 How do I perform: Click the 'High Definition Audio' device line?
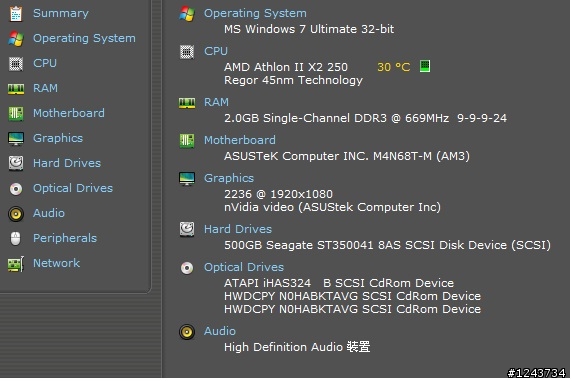[x=297, y=347]
